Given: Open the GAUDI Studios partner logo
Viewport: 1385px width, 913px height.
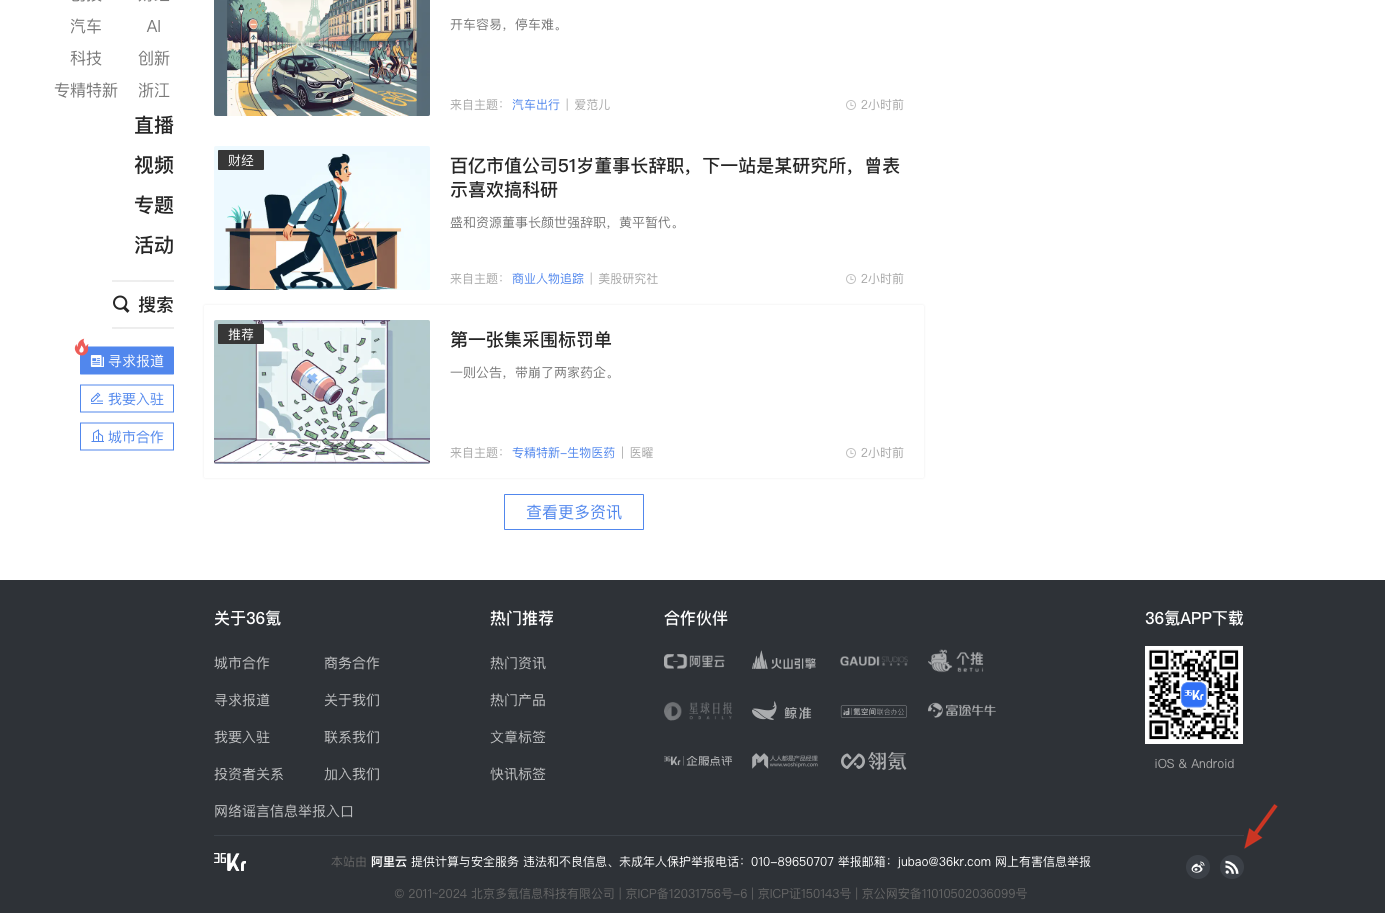Looking at the screenshot, I should click(874, 661).
